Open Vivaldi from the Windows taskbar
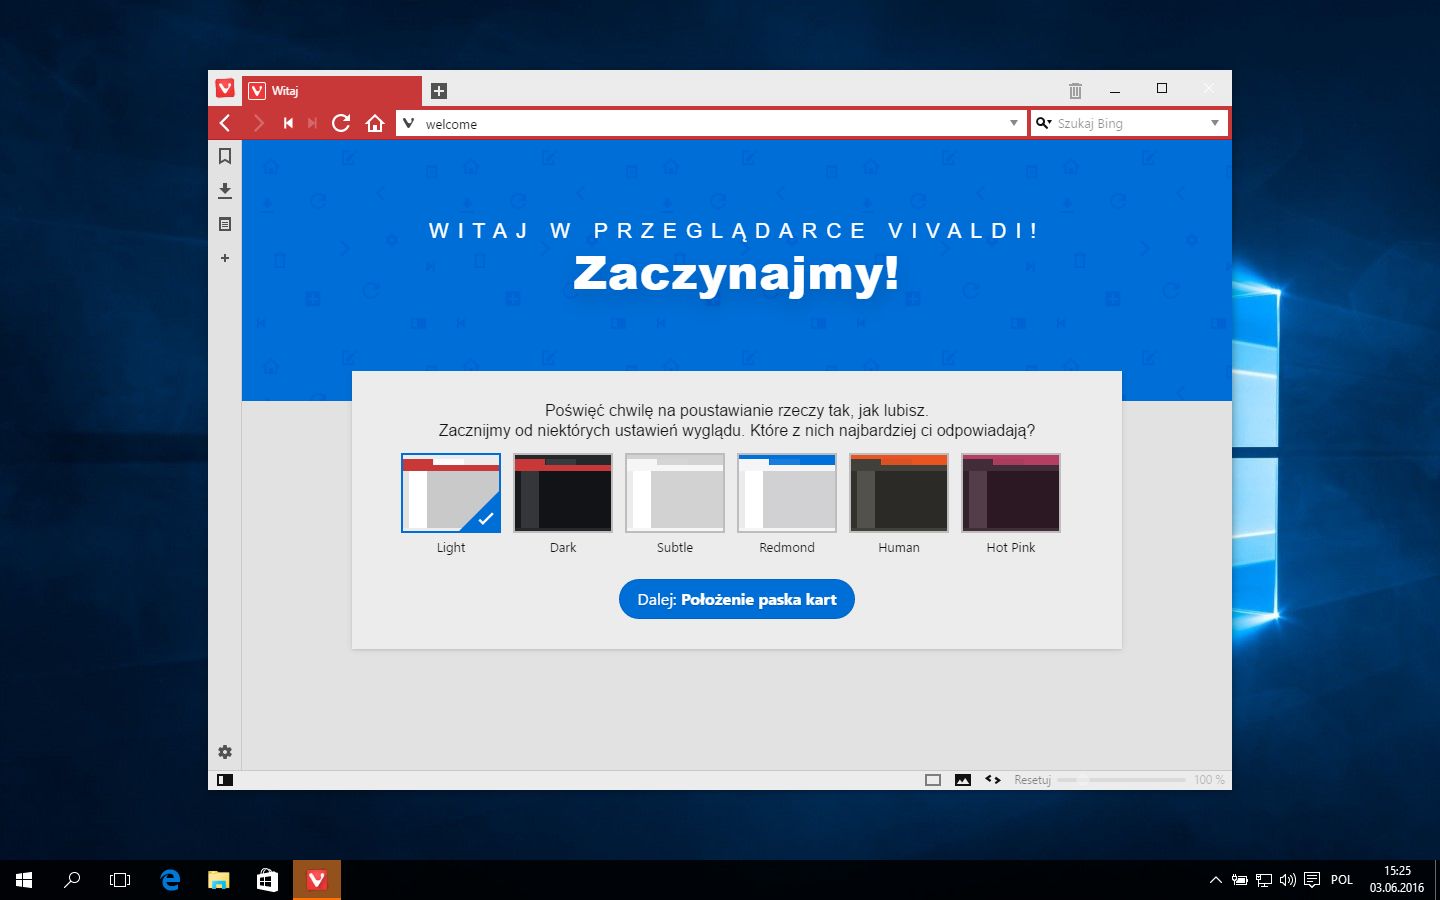1440x900 pixels. click(316, 880)
